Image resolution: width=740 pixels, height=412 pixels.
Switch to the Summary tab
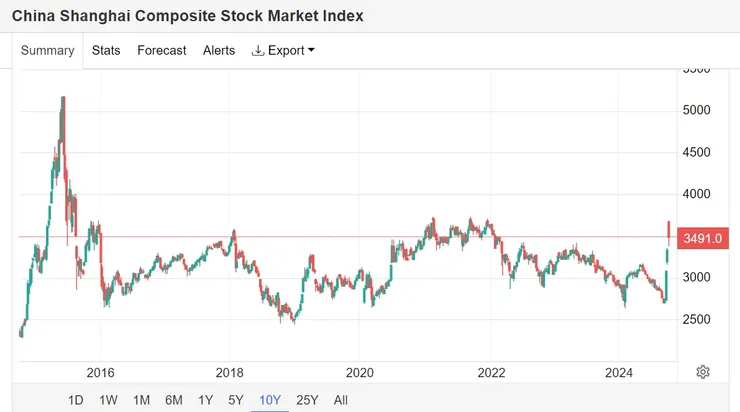48,50
